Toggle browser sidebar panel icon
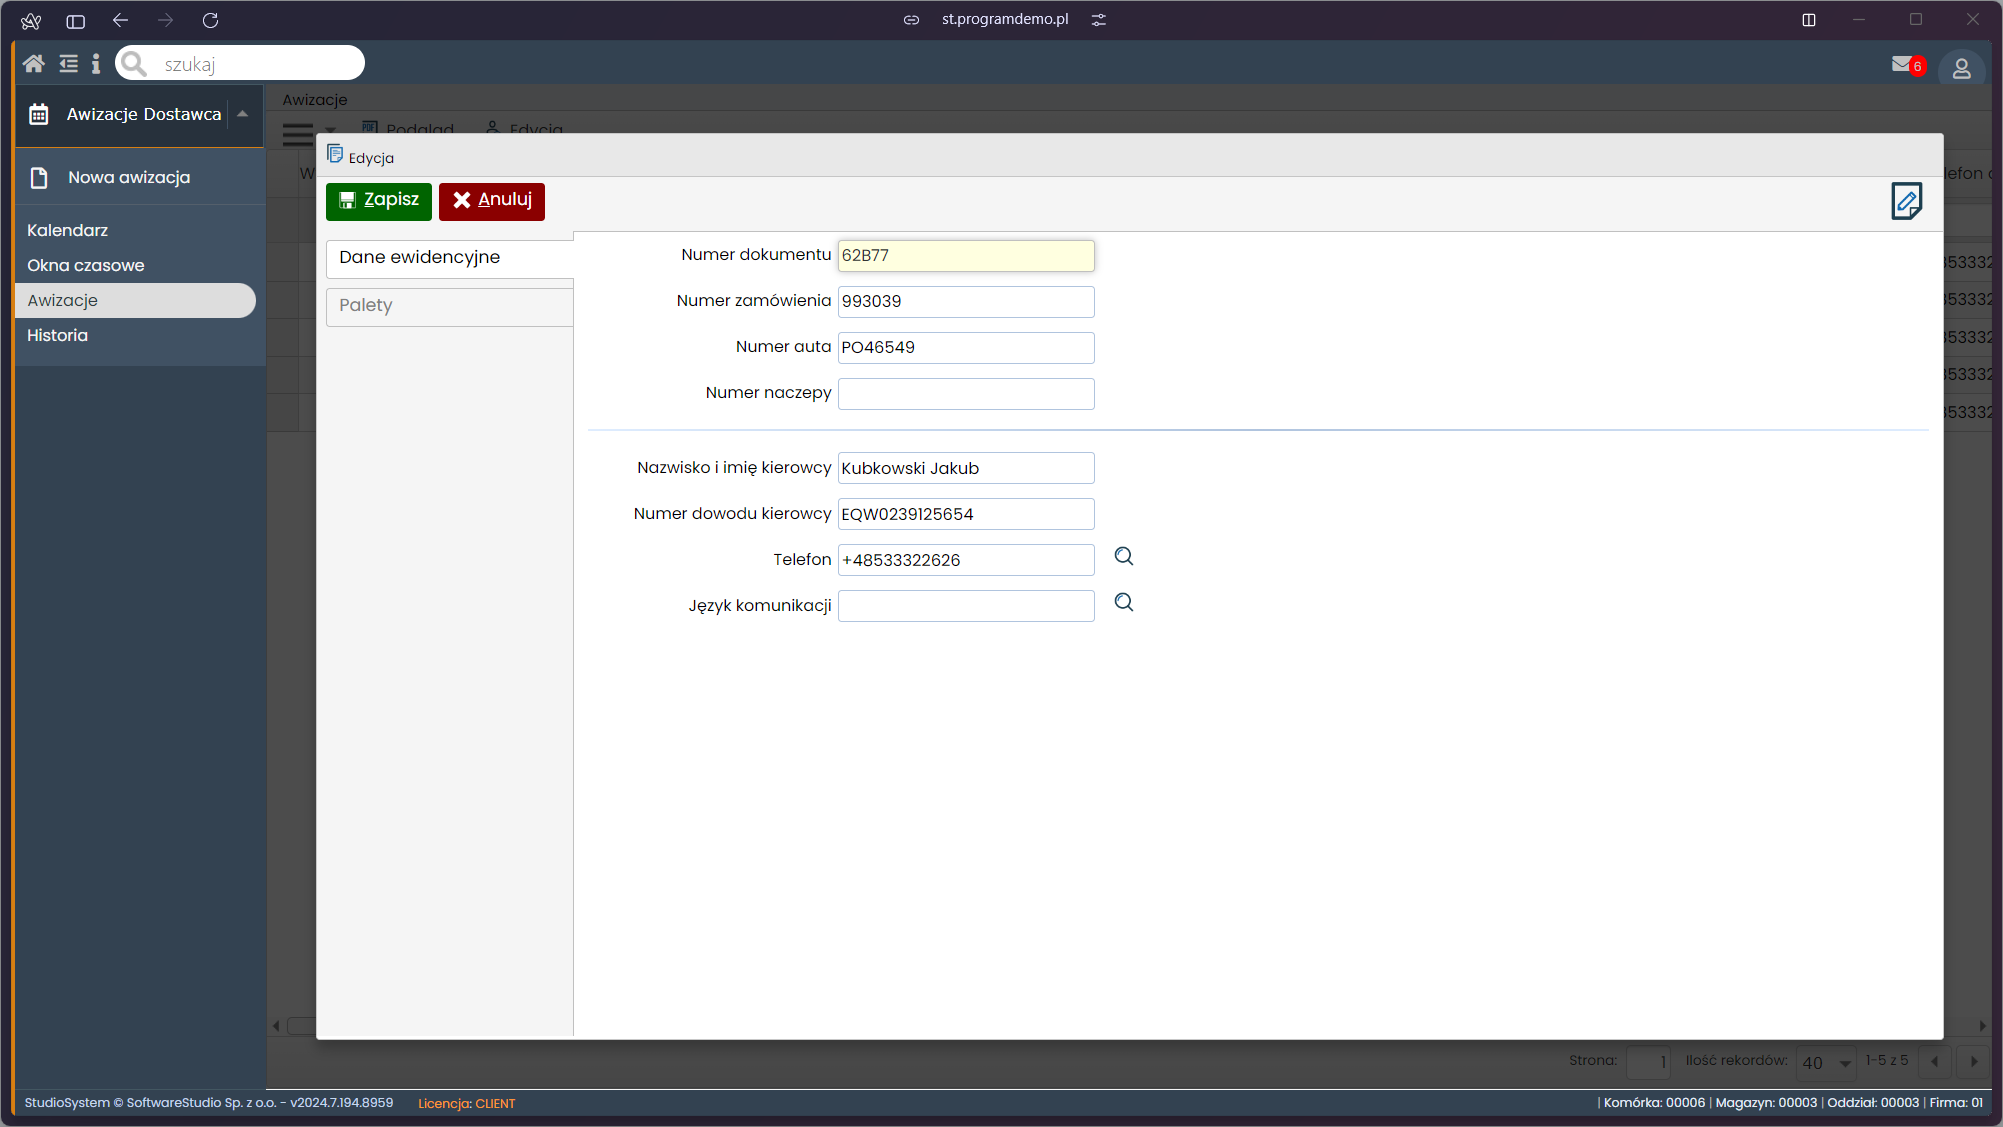Viewport: 2003px width, 1127px height. point(75,20)
